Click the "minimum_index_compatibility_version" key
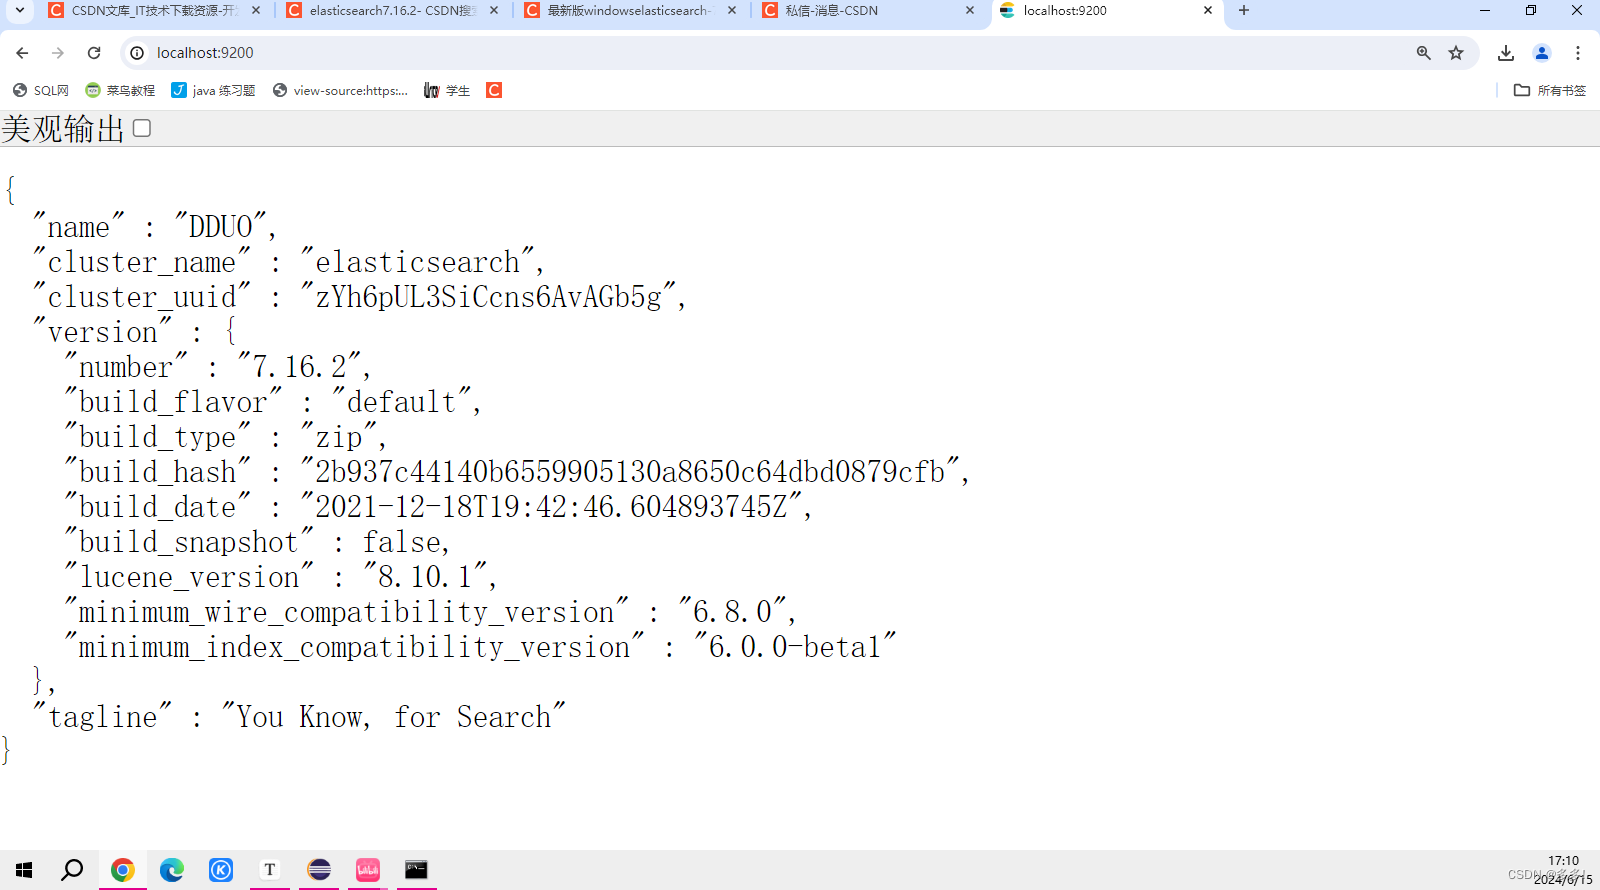The height and width of the screenshot is (890, 1600). point(355,647)
